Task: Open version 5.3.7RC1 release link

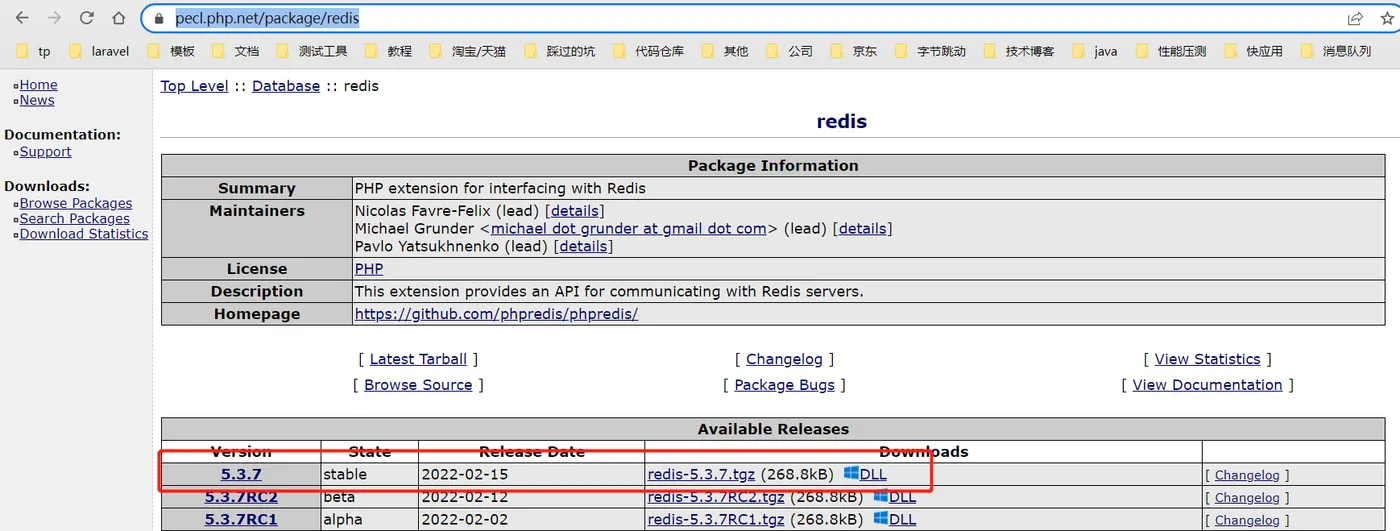Action: [241, 519]
